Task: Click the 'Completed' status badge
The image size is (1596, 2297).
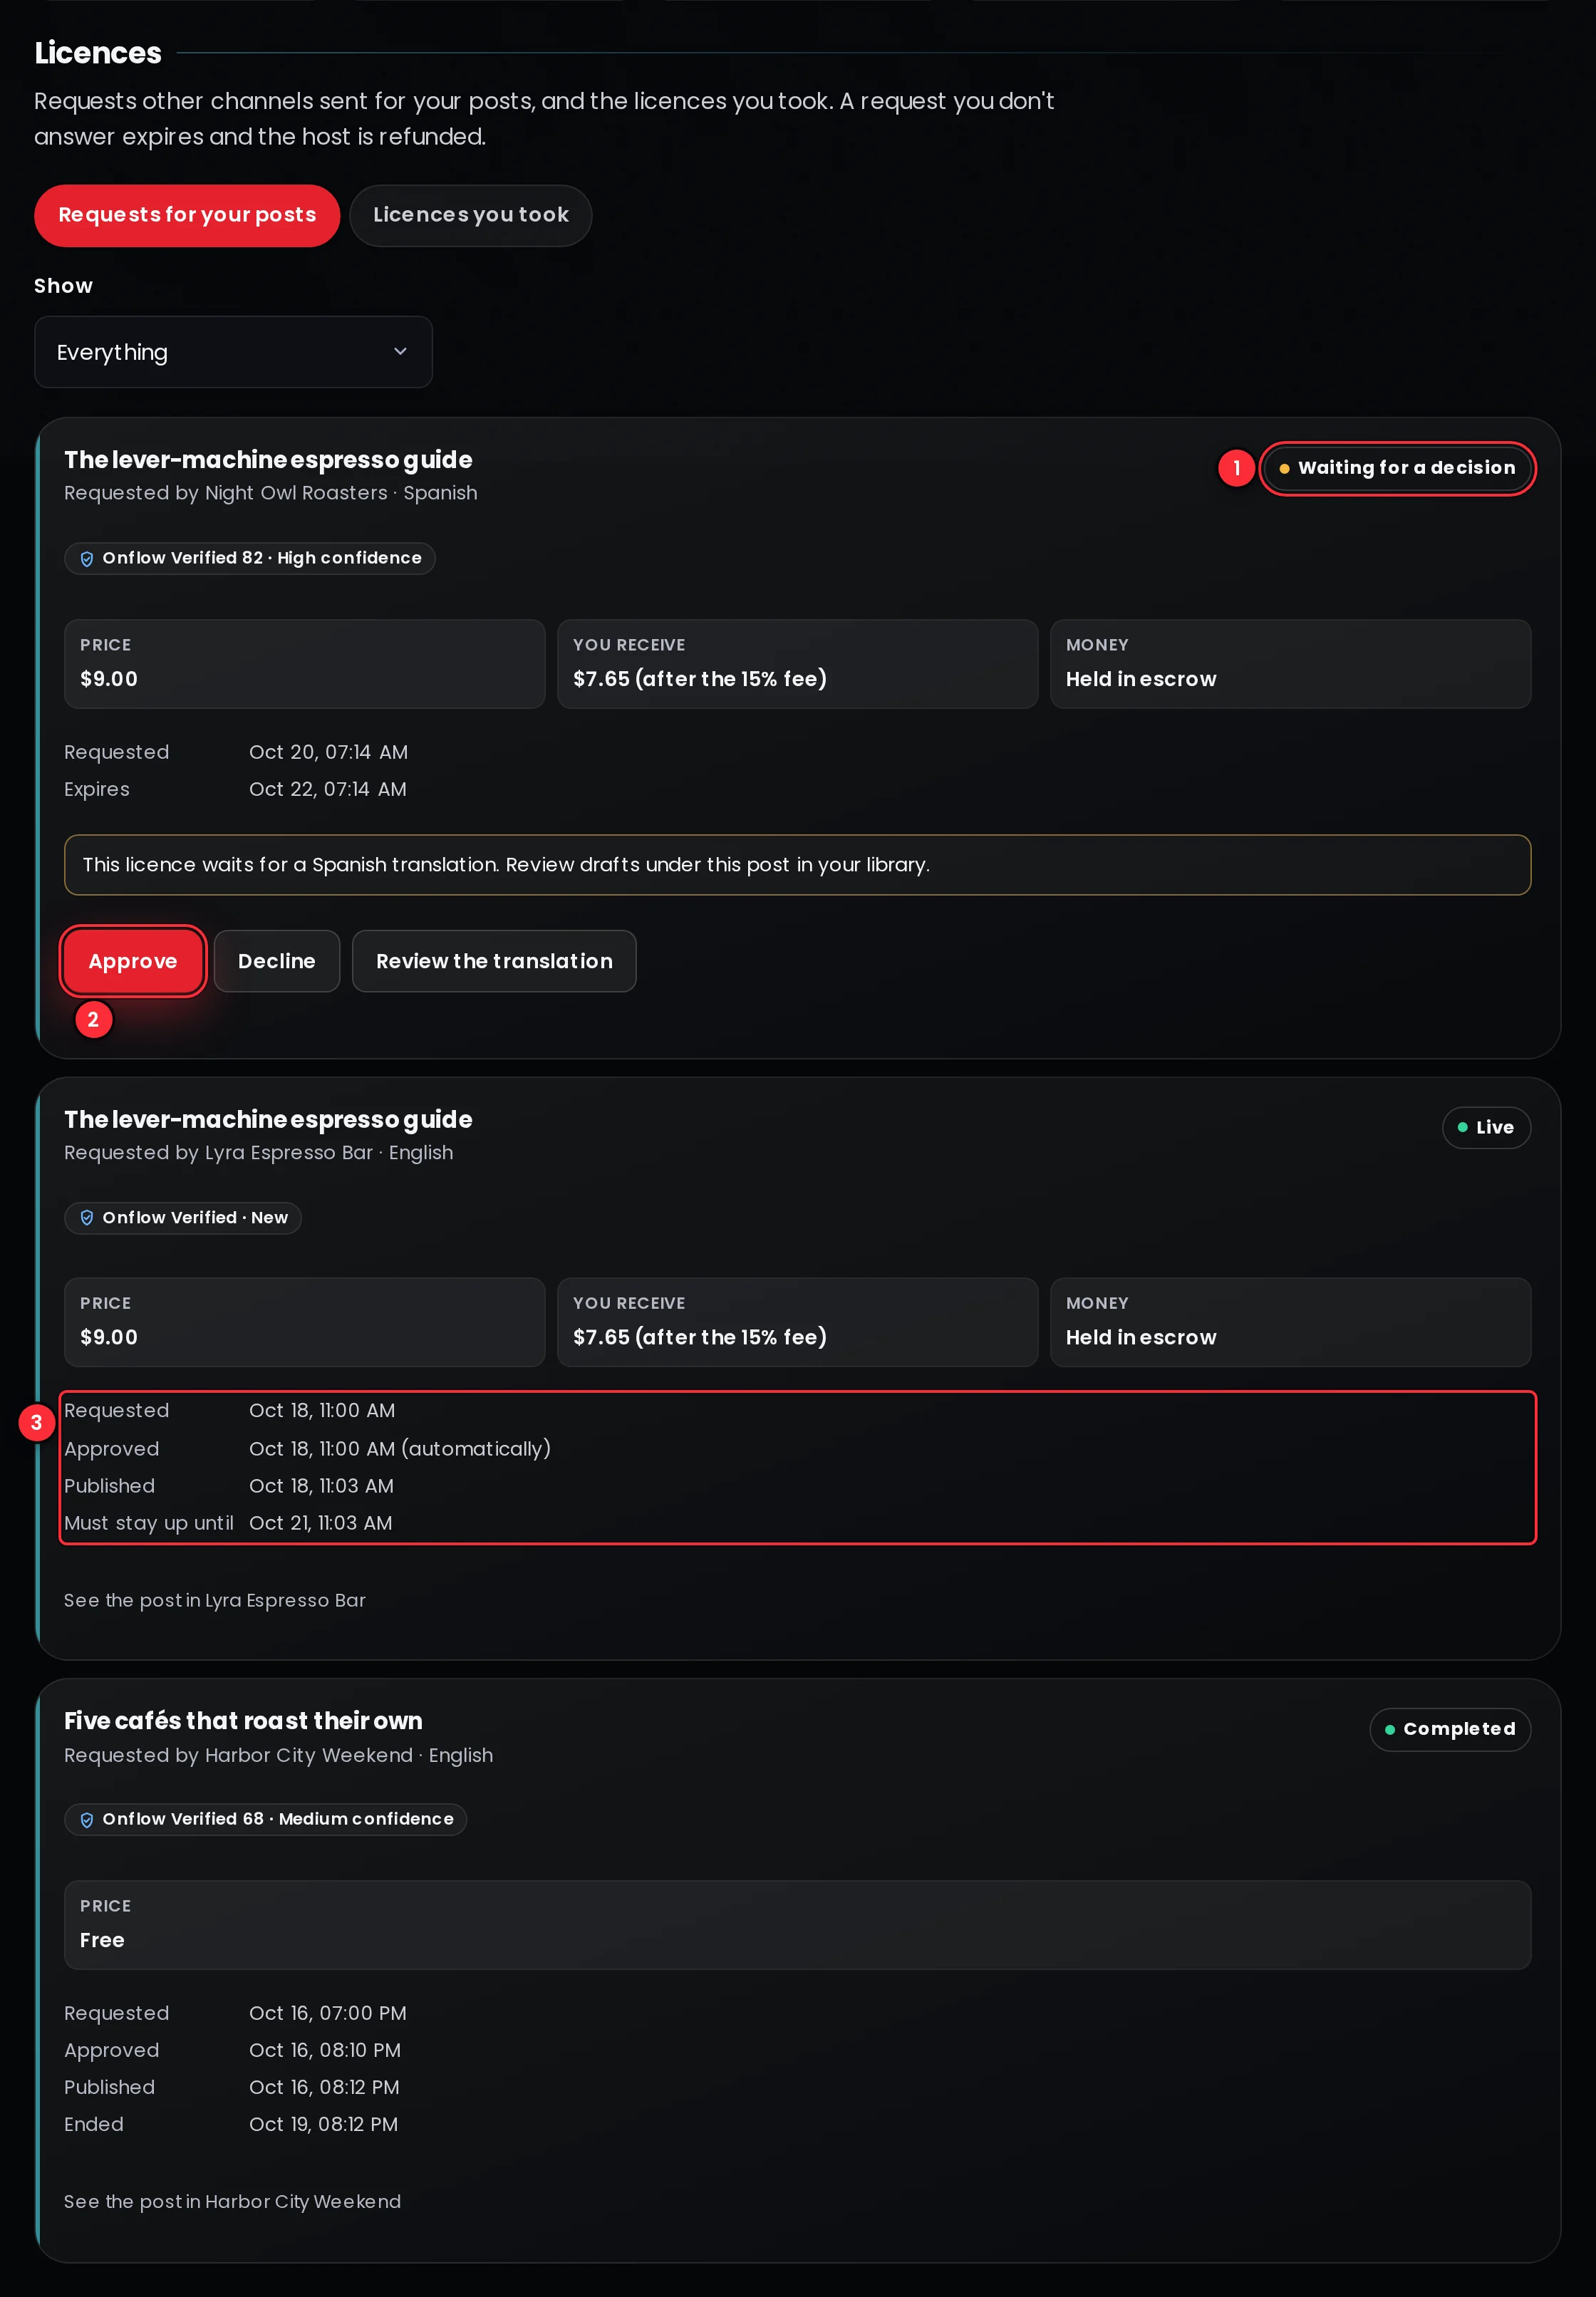Action: [1450, 1729]
